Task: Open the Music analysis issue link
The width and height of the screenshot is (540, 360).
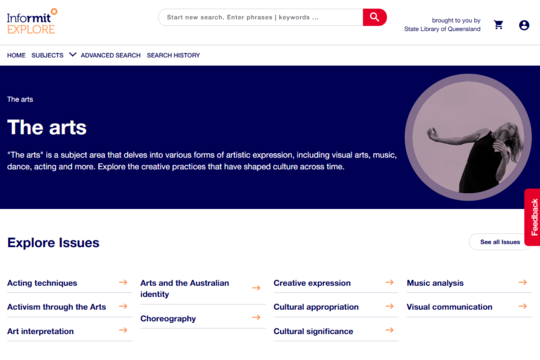Action: pos(435,283)
